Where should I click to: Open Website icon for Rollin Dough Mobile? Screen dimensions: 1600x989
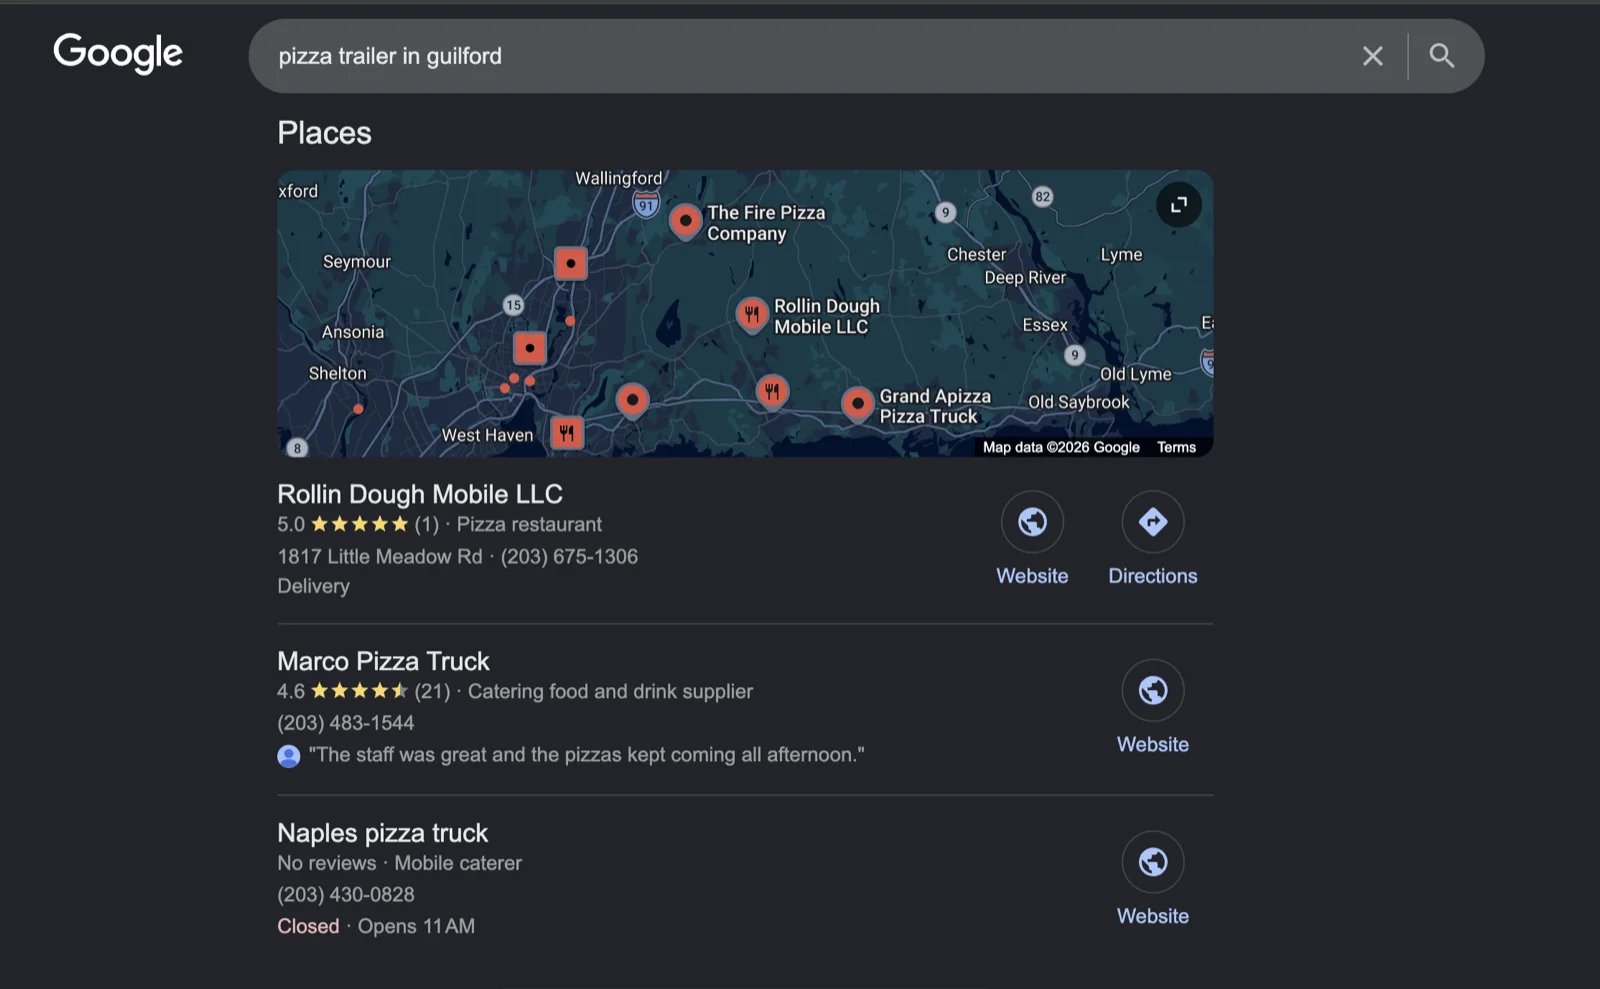(1032, 521)
